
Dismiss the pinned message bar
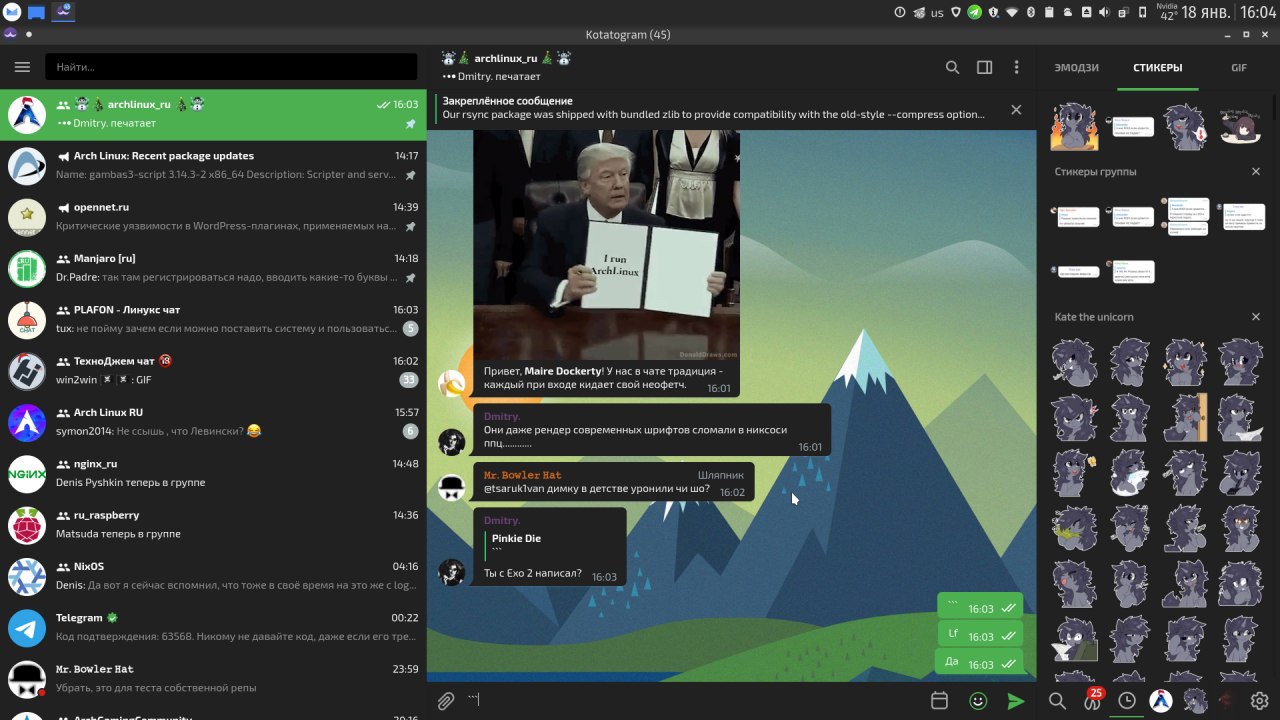point(1016,109)
